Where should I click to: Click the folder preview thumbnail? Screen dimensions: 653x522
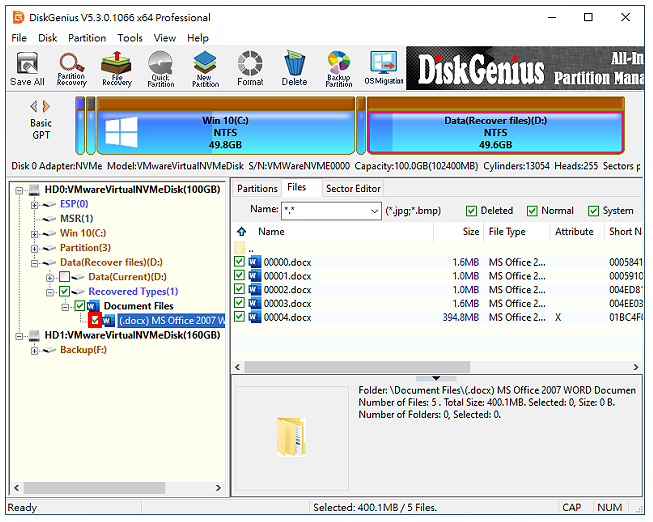tap(291, 437)
